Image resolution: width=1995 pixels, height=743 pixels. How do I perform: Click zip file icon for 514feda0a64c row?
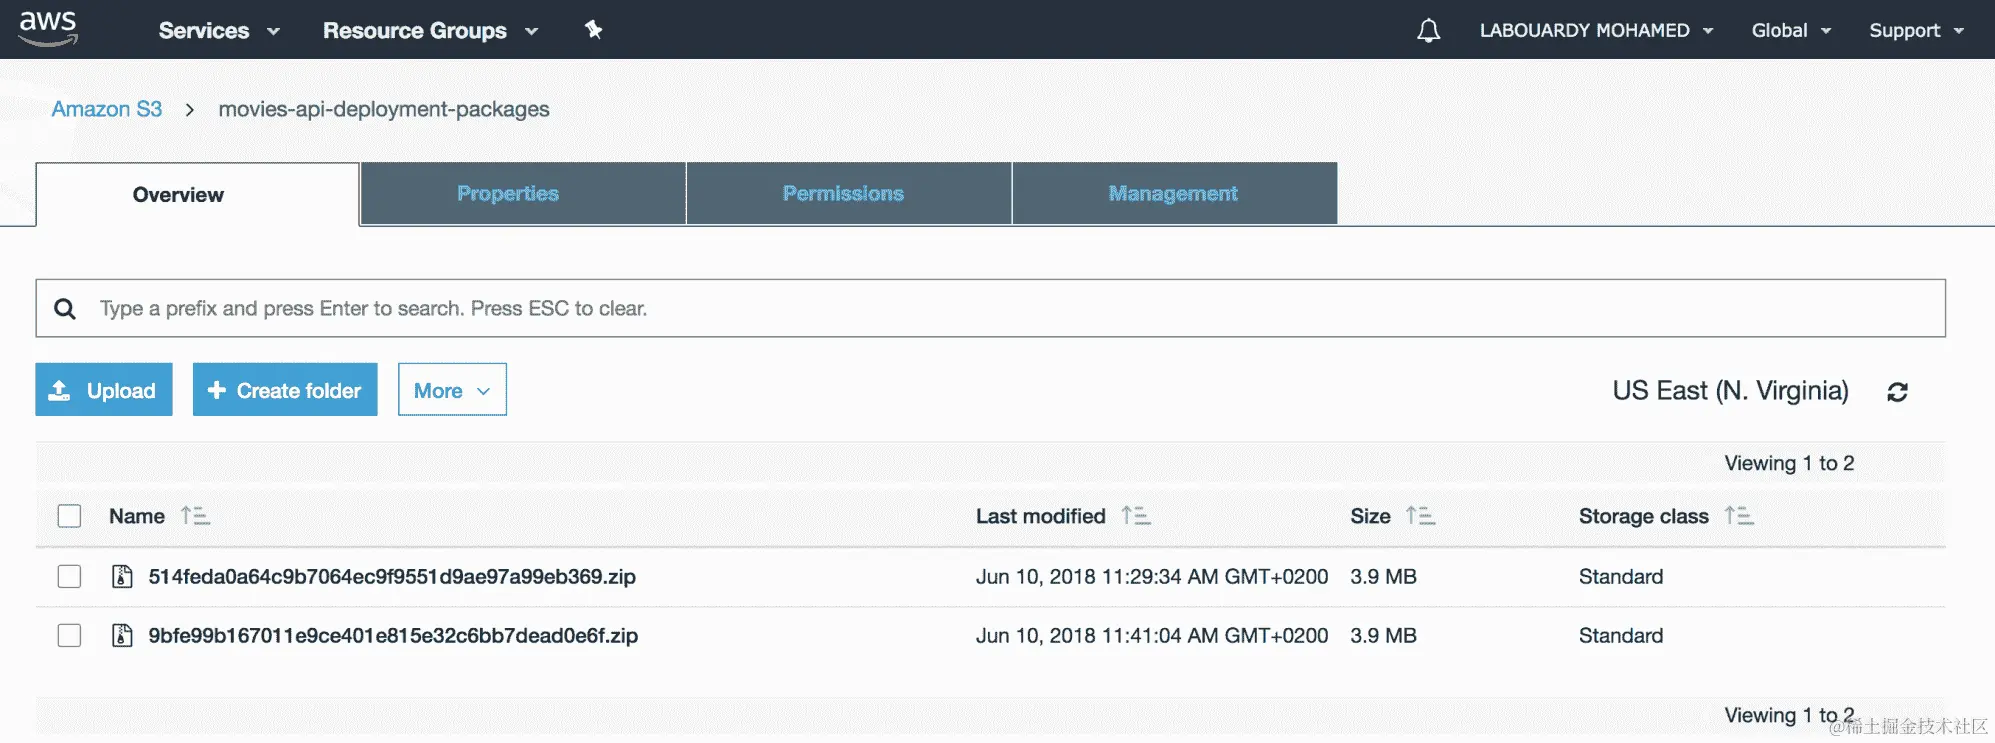pyautogui.click(x=122, y=577)
